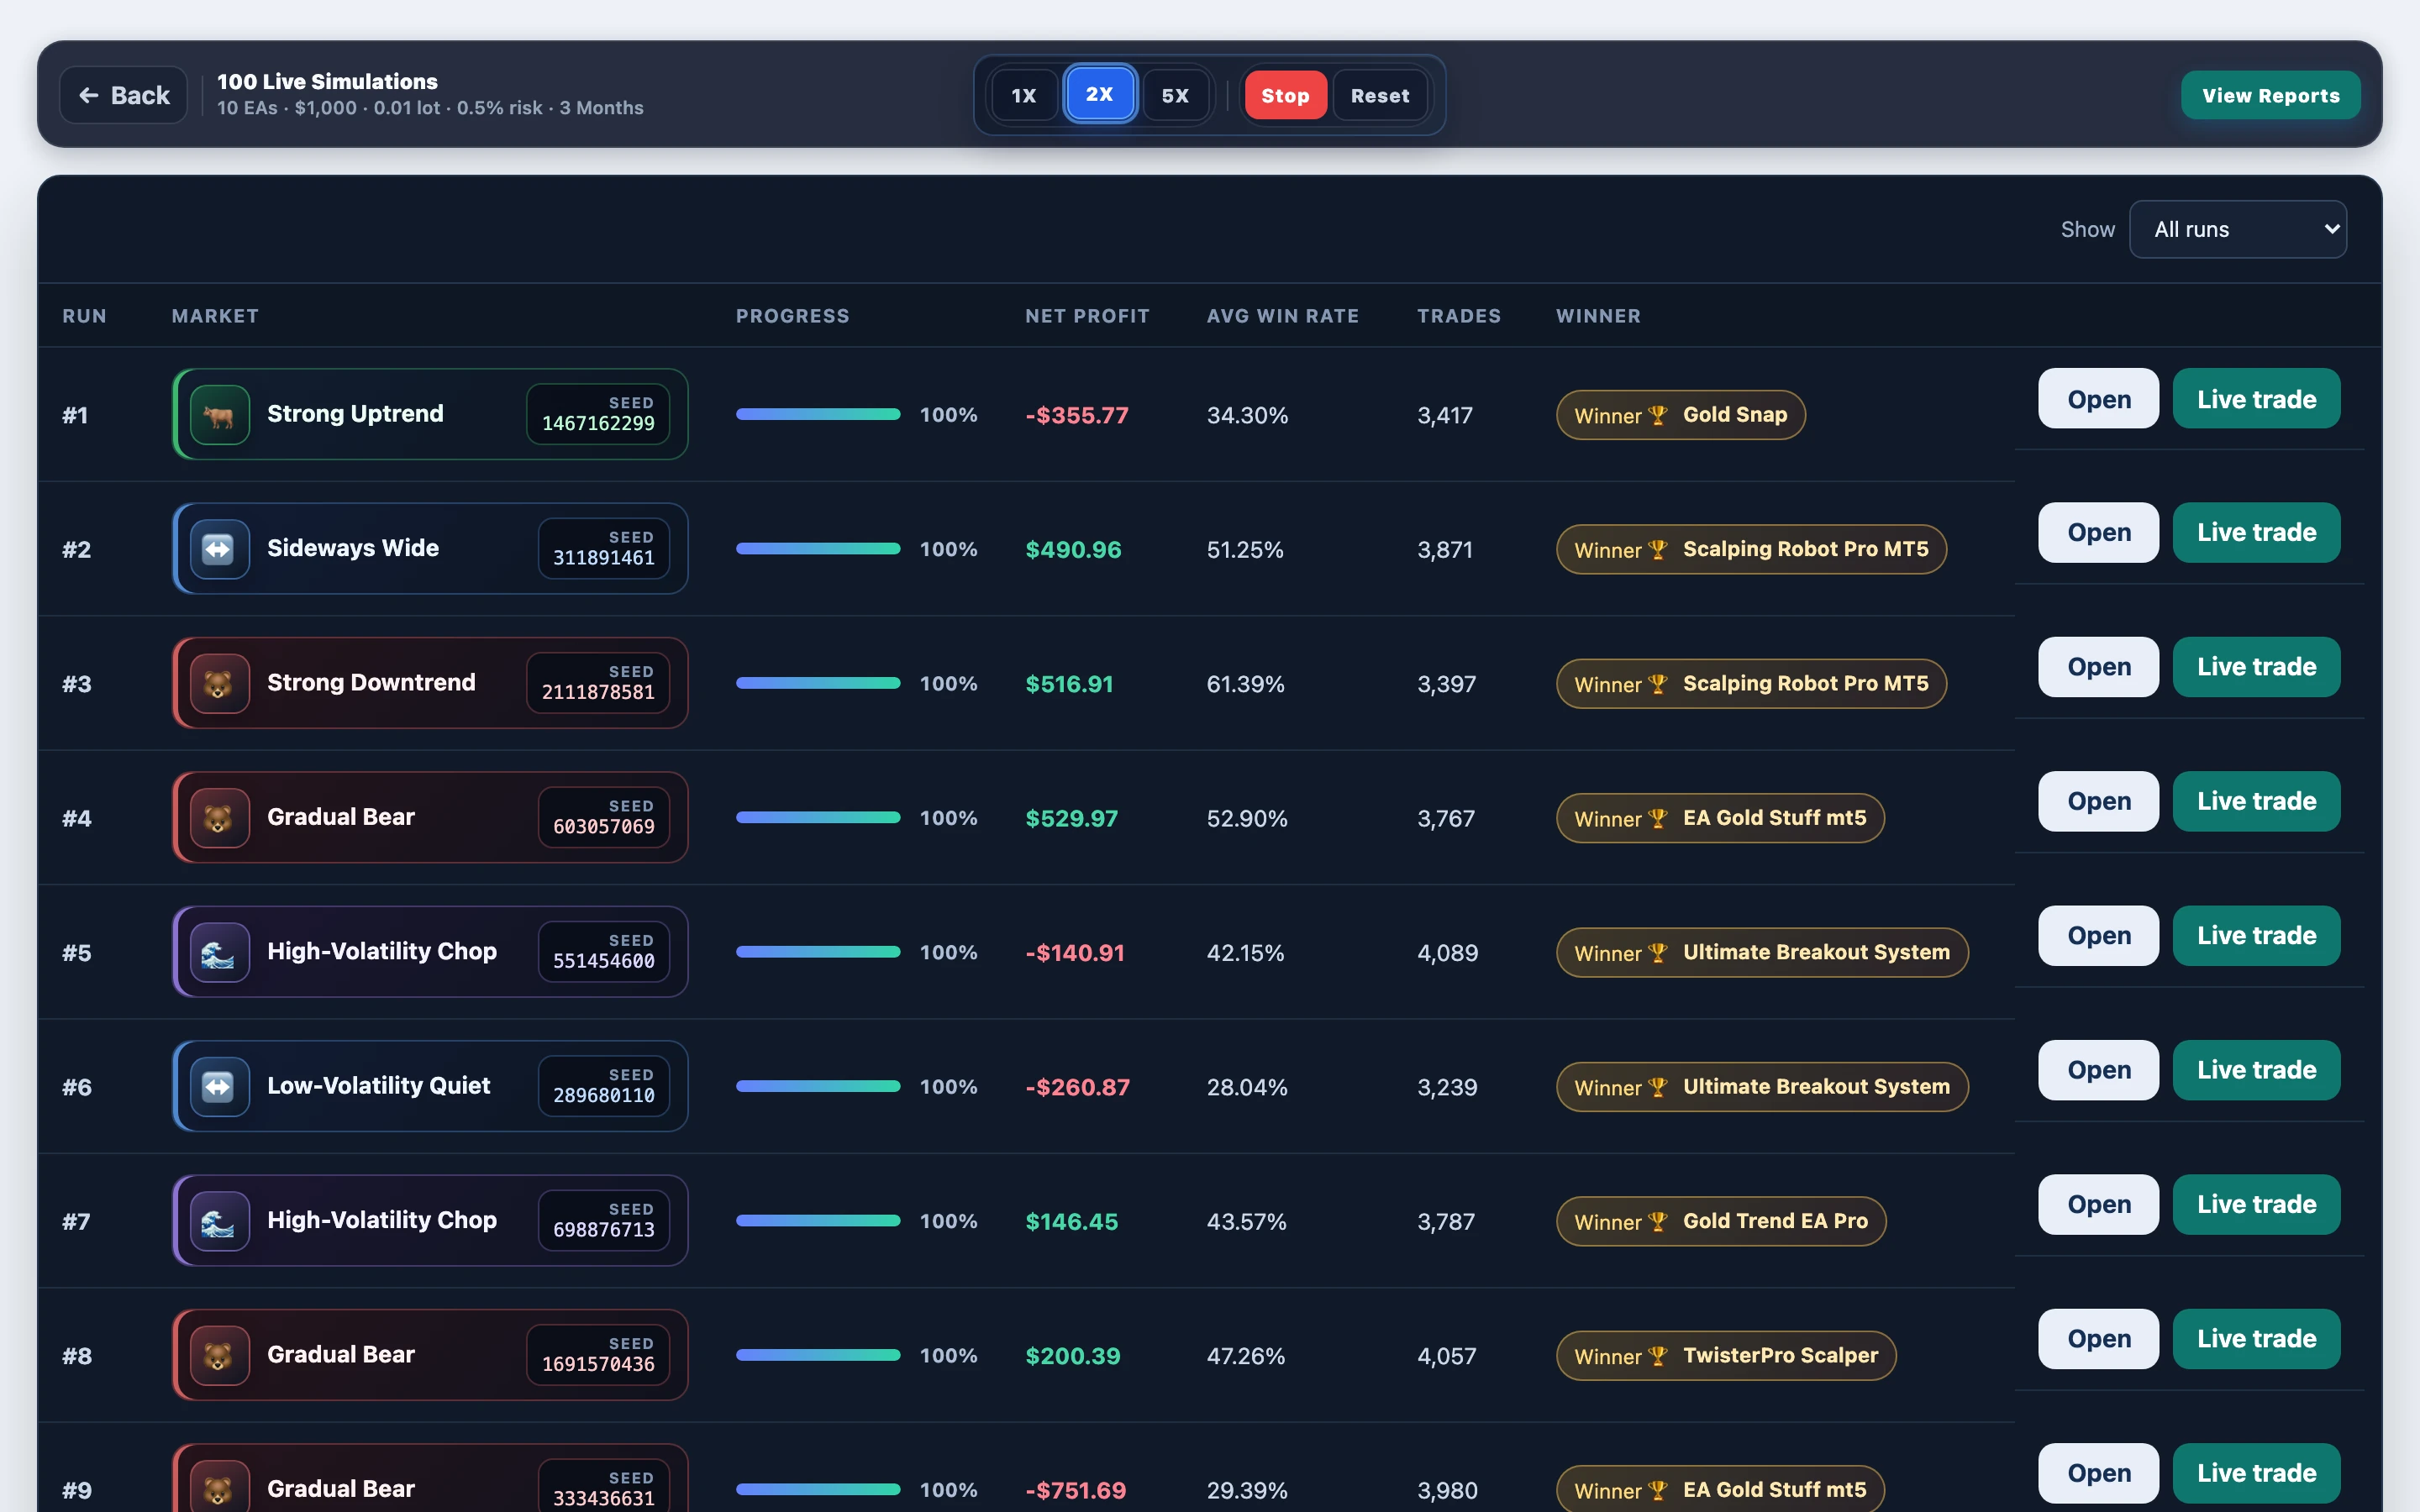The image size is (2420, 1512).
Task: Click the wave icon in run #5 High-Volatility Chop
Action: pyautogui.click(x=219, y=952)
